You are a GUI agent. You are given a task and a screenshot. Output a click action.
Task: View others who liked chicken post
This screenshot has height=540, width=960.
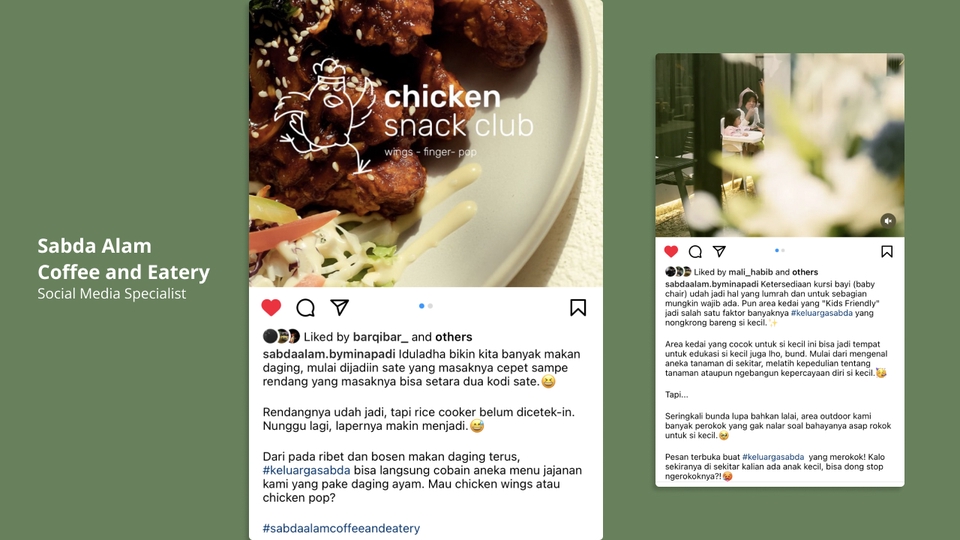click(x=454, y=337)
